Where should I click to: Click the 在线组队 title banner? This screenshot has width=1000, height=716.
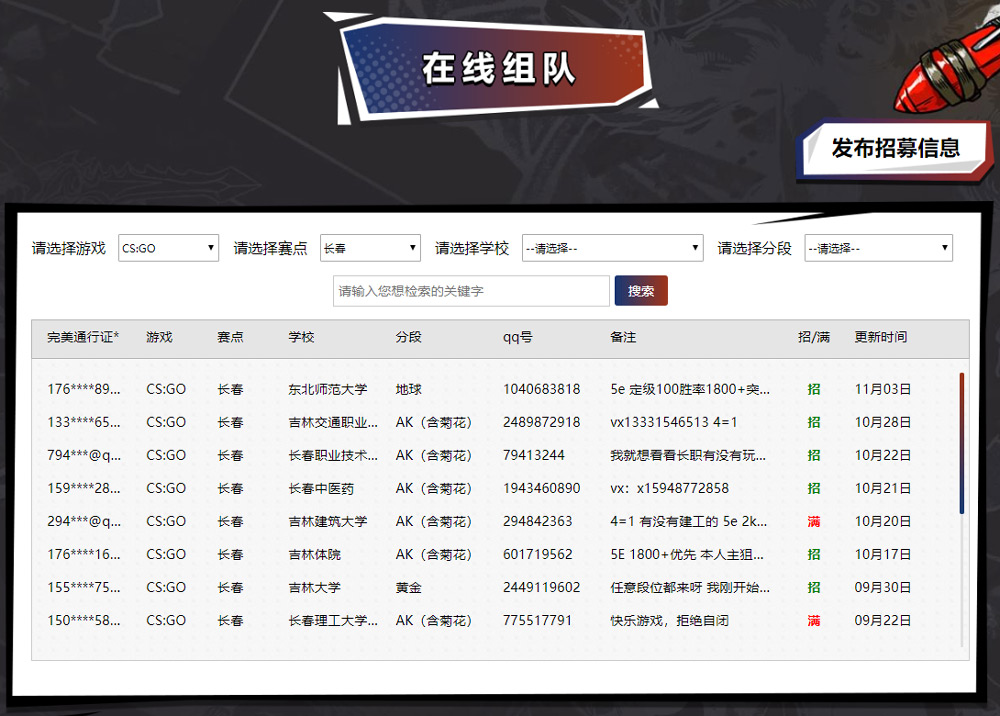click(x=498, y=68)
